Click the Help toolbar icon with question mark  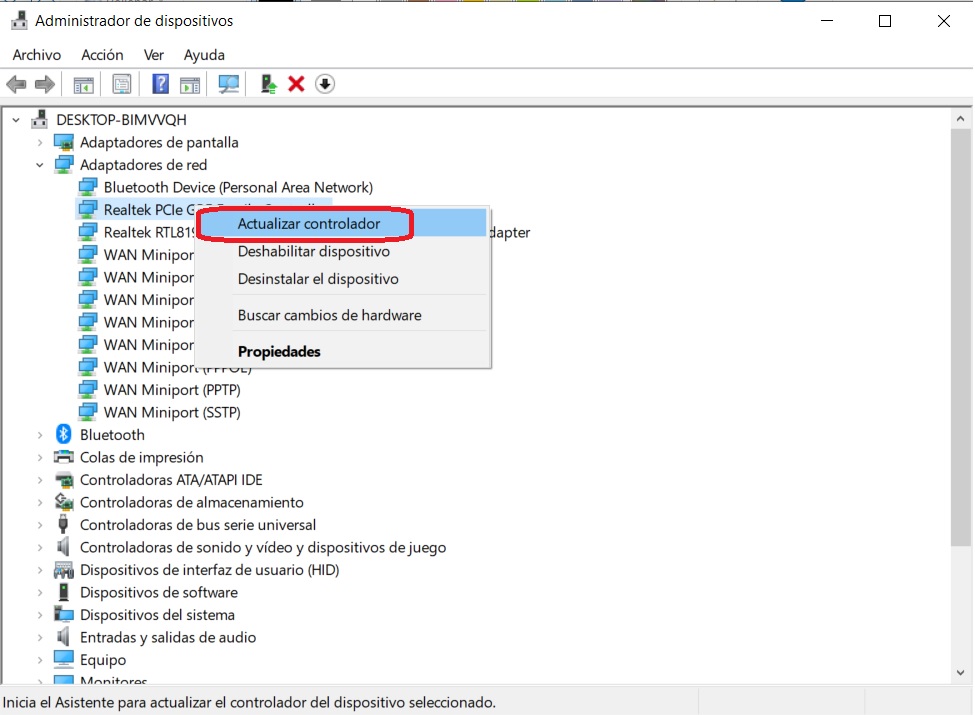click(x=160, y=84)
